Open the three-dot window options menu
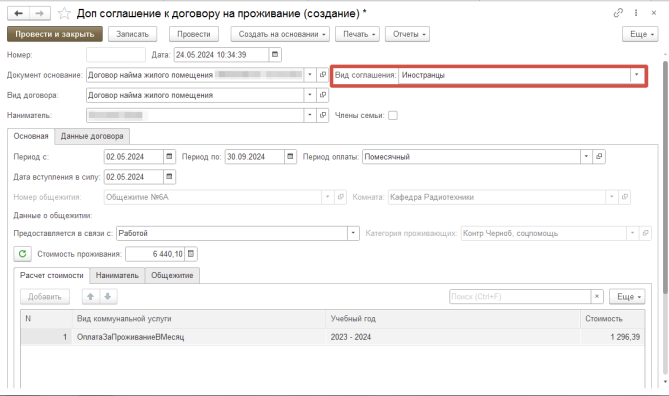This screenshot has height=396, width=669. (636, 13)
